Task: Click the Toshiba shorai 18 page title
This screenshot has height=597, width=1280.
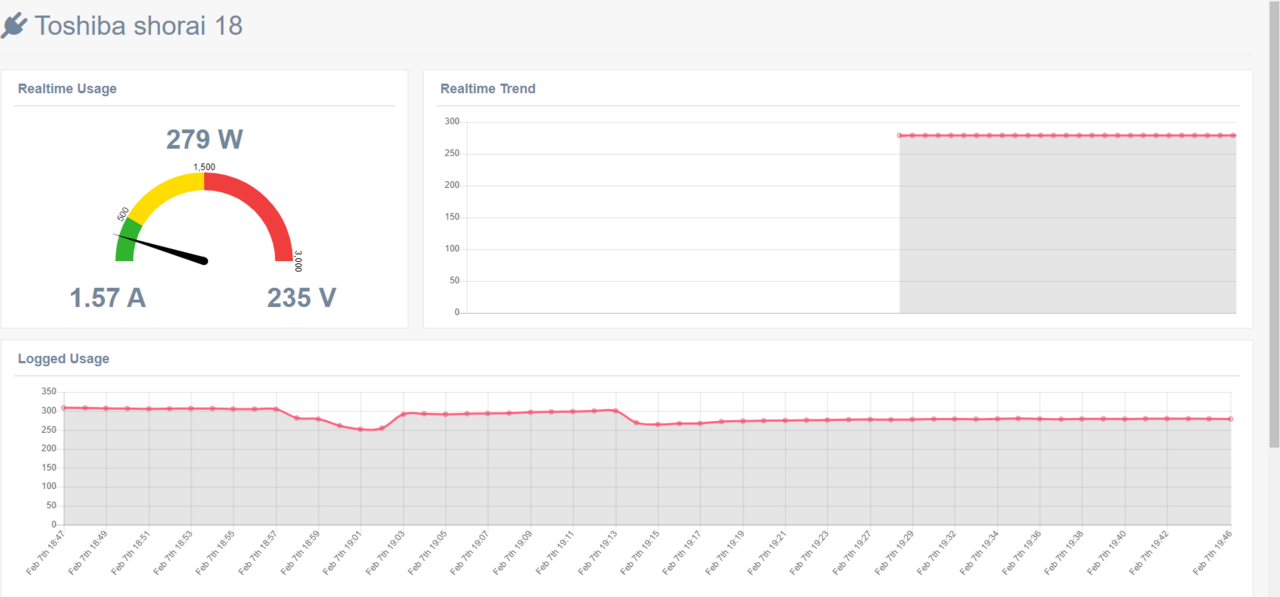Action: (x=139, y=25)
